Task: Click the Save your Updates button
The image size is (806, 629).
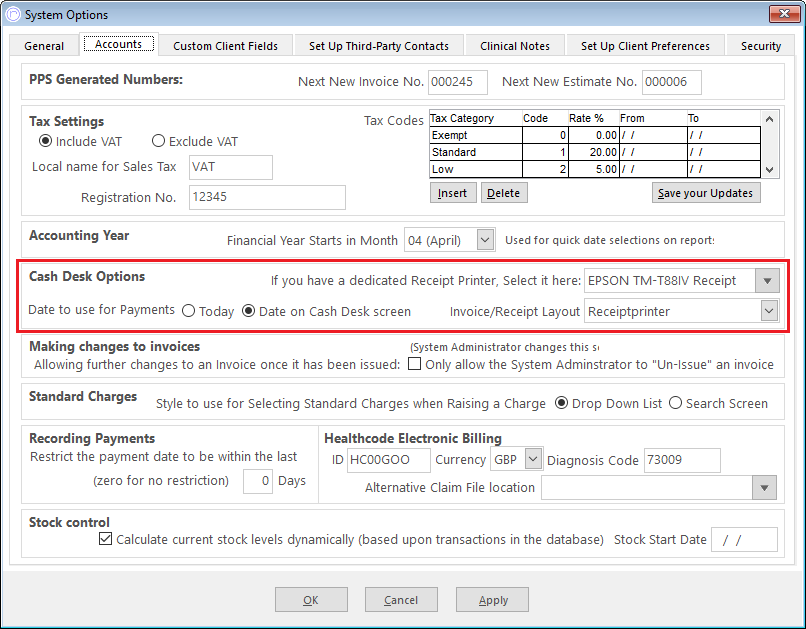Action: (x=706, y=193)
